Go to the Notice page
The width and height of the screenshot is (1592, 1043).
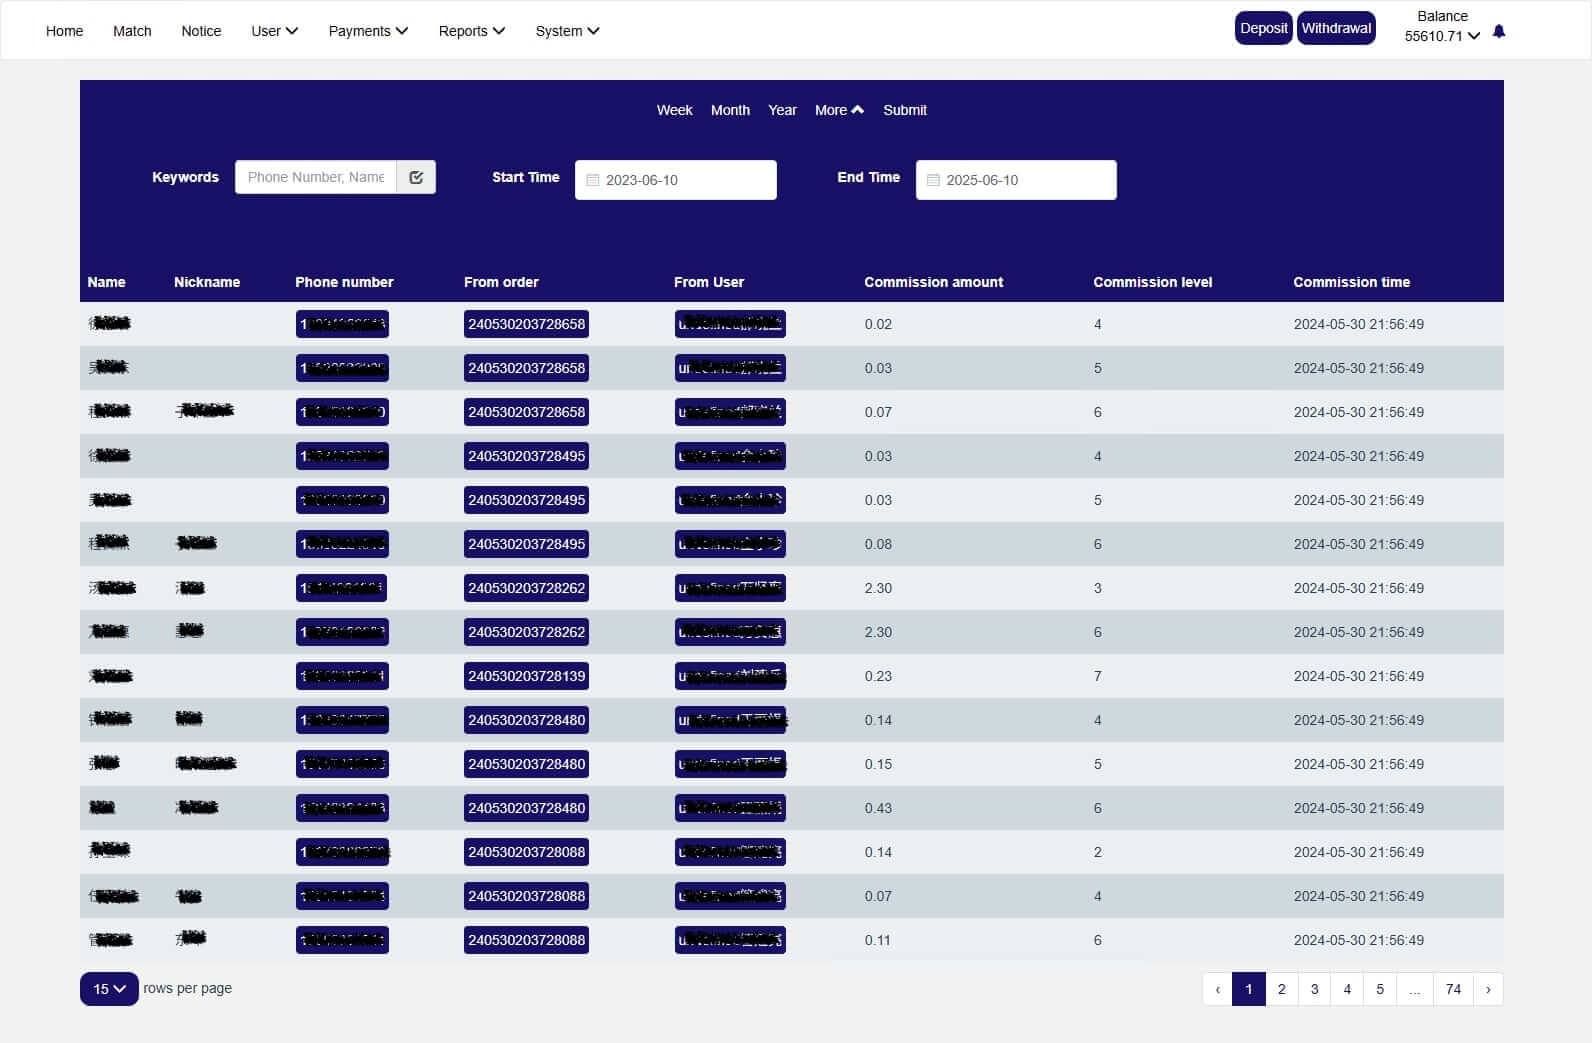pos(201,31)
